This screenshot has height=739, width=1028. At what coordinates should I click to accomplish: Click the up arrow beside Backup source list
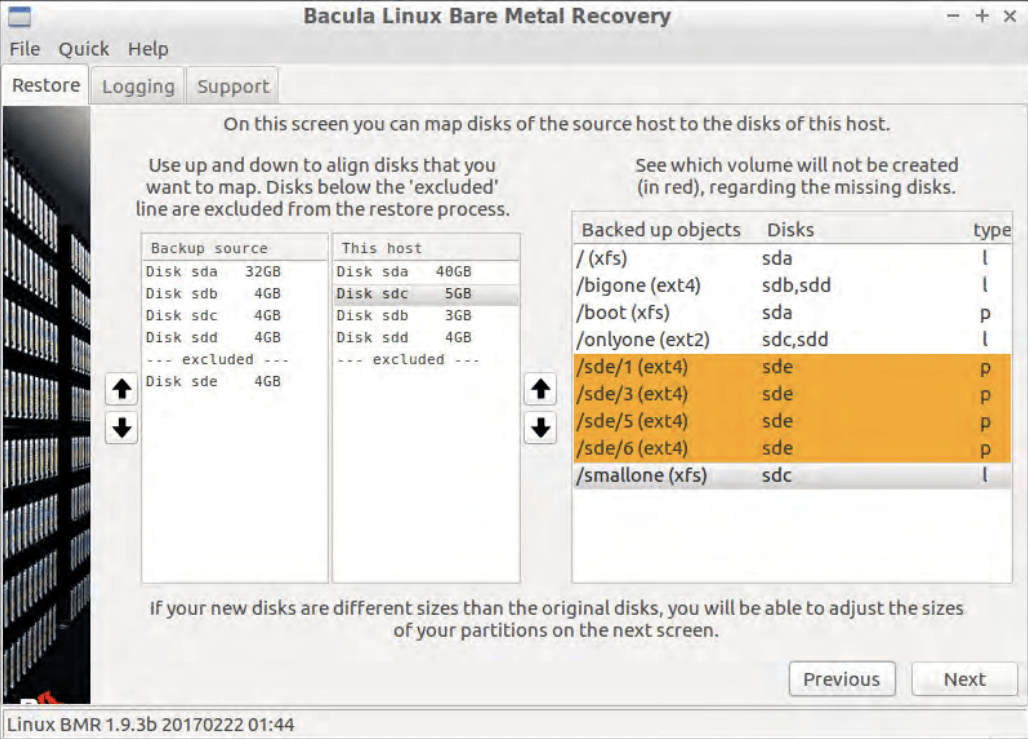tap(120, 389)
